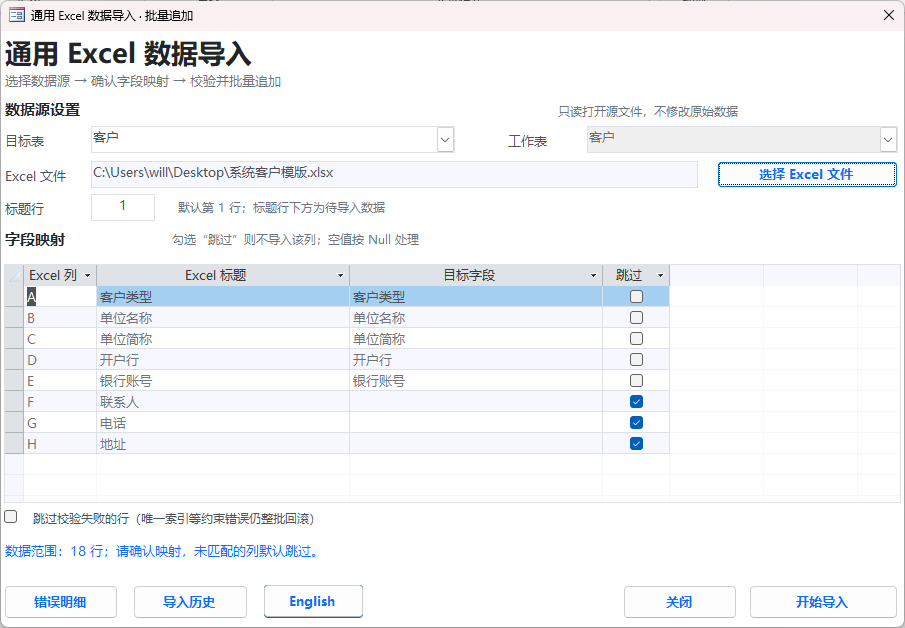The image size is (905, 628).
Task: Select the 开户行 target field cell
Action: point(476,360)
